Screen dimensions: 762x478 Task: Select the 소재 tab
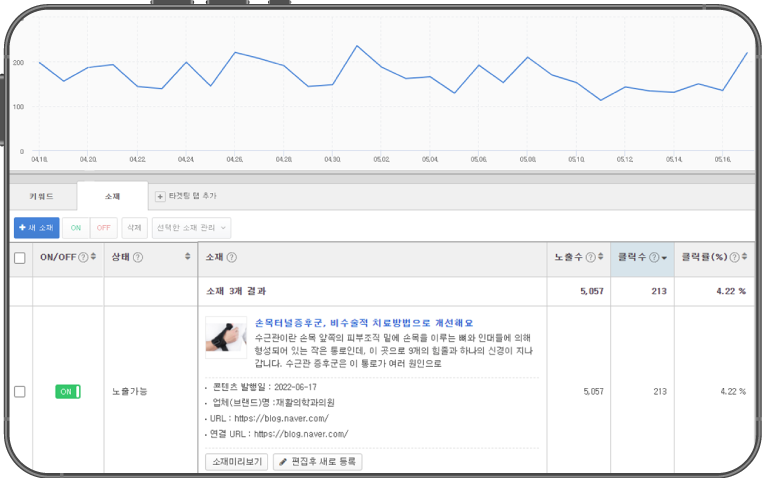pos(112,196)
